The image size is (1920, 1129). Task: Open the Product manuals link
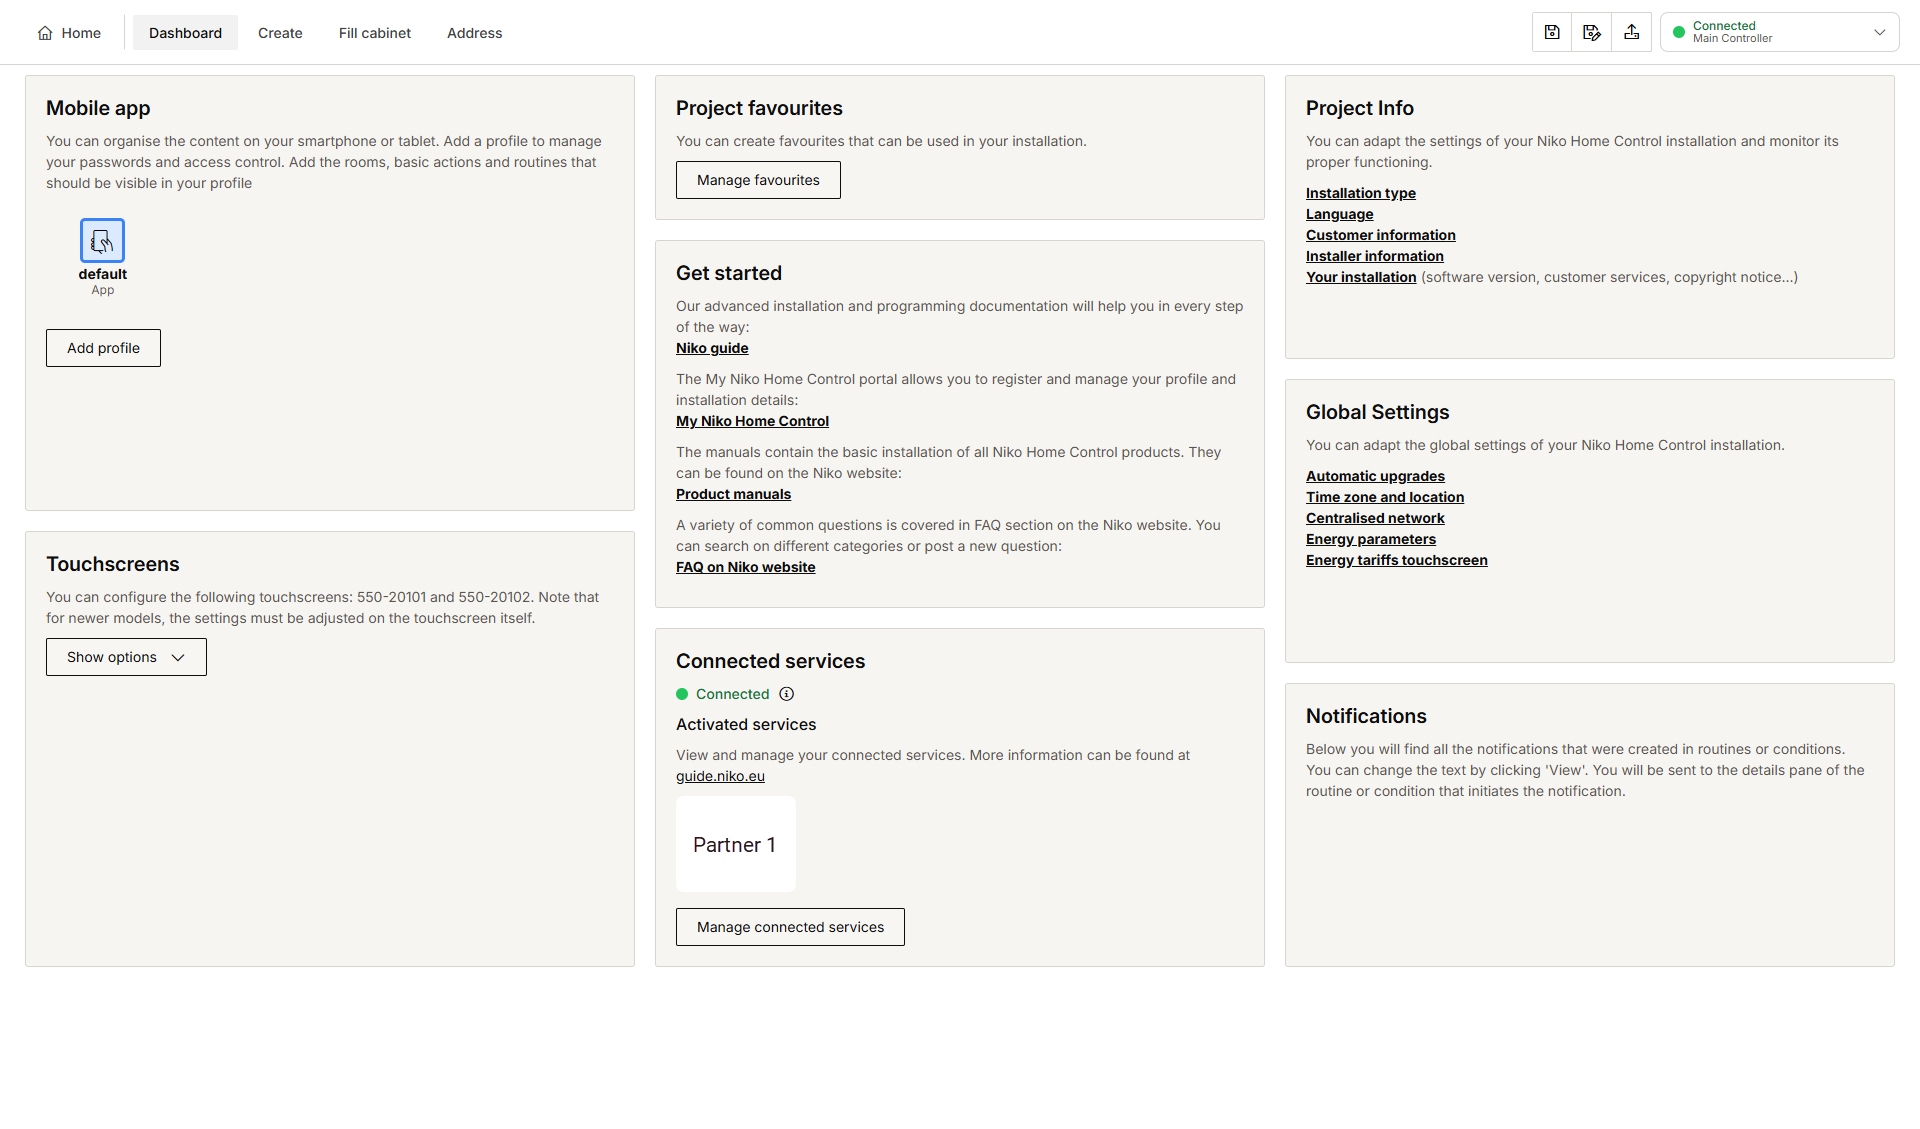point(733,494)
